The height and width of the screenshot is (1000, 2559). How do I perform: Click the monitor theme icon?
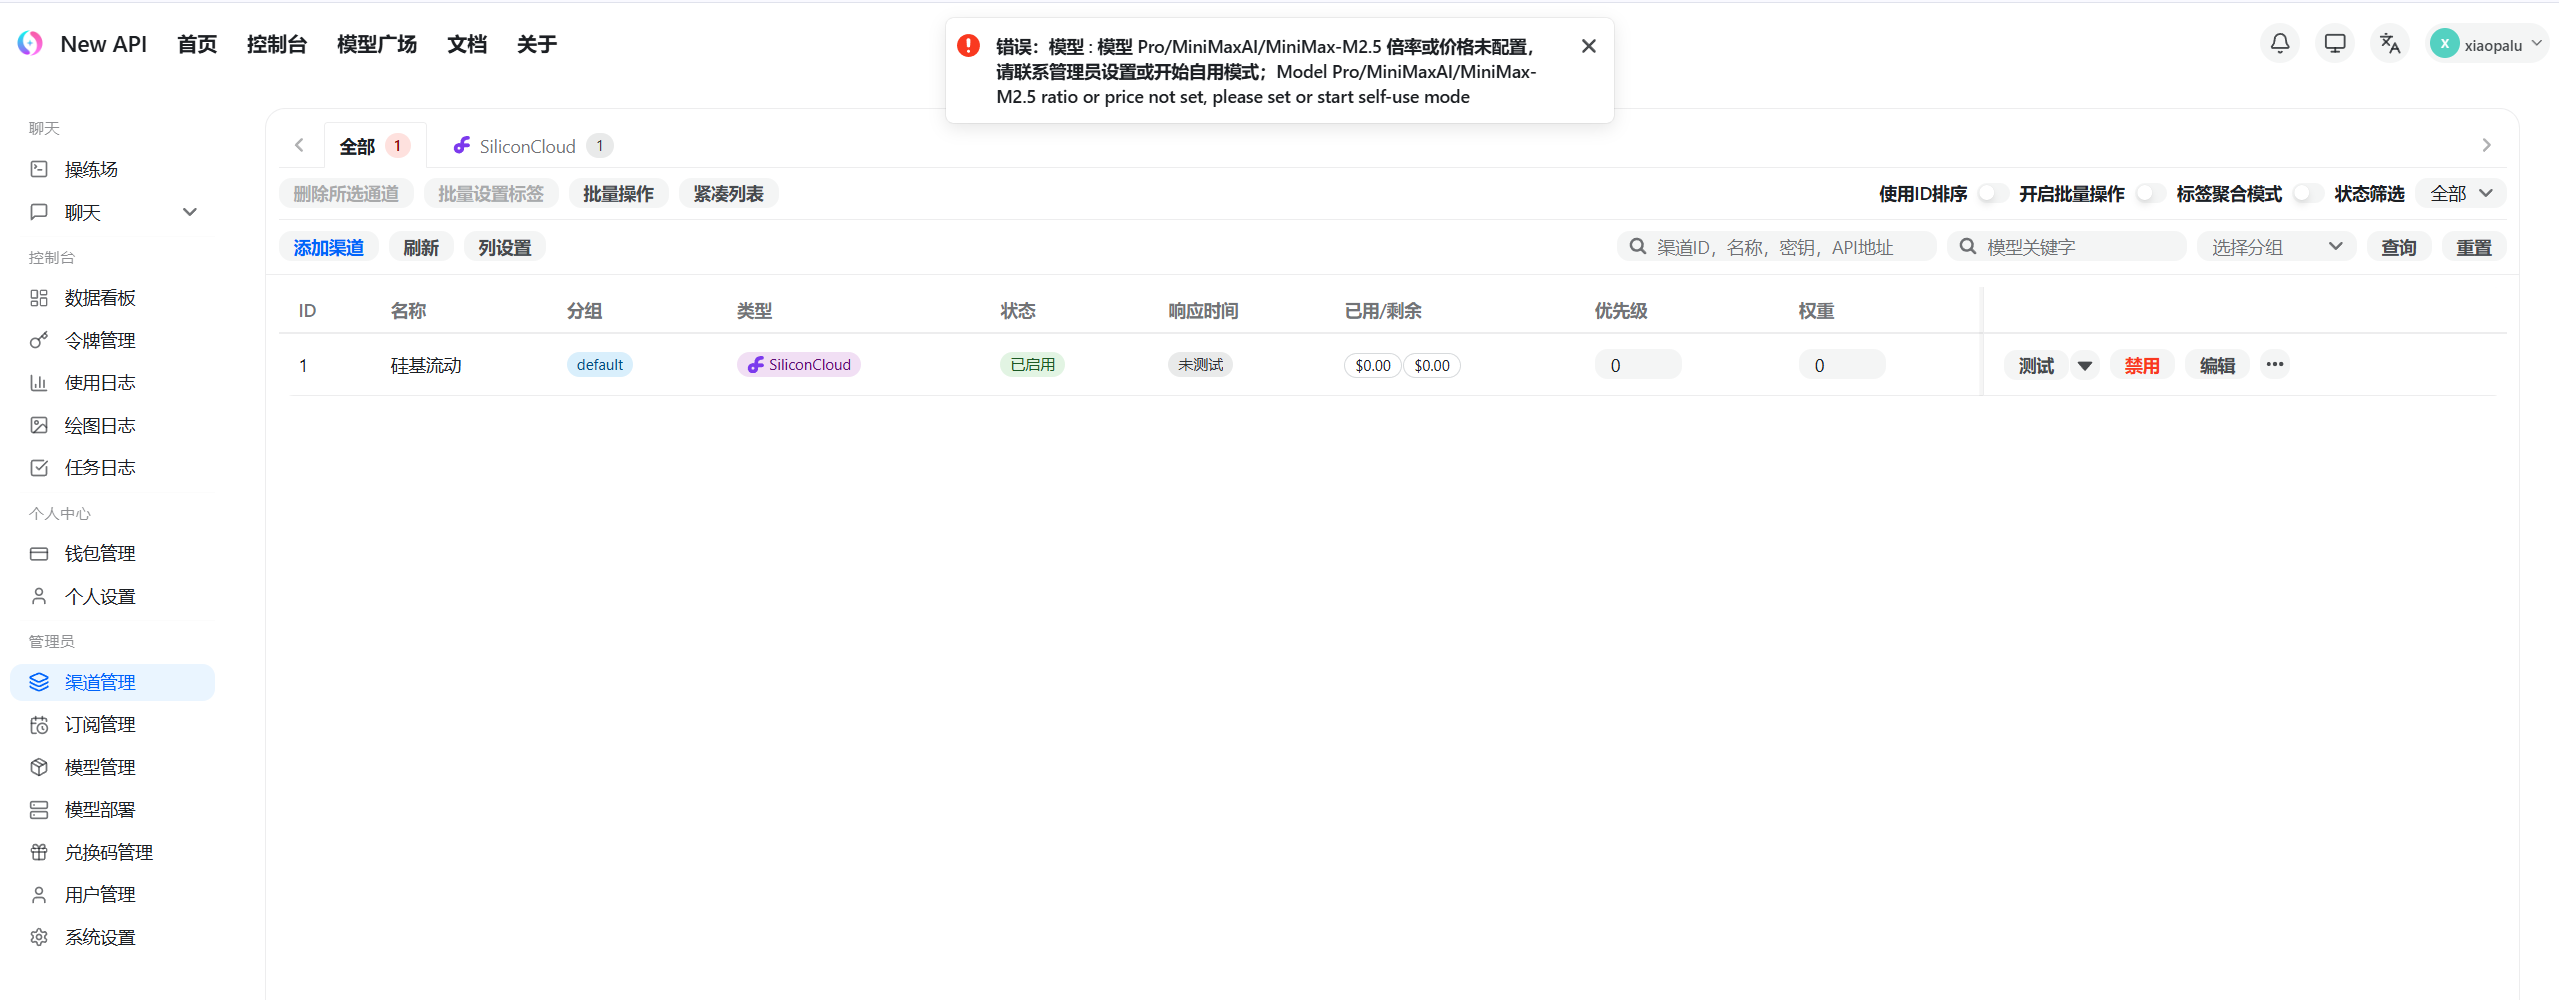[2334, 44]
